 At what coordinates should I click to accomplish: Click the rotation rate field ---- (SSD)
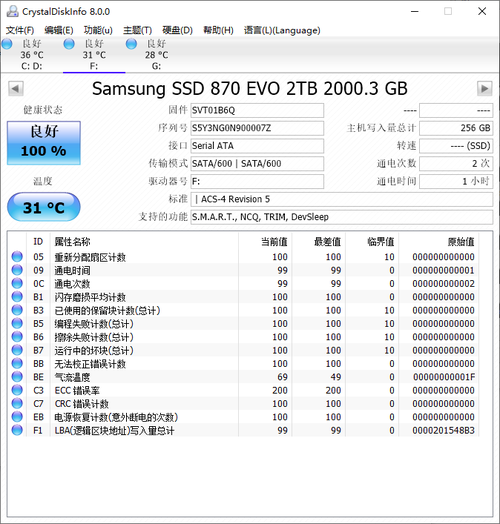pos(456,146)
